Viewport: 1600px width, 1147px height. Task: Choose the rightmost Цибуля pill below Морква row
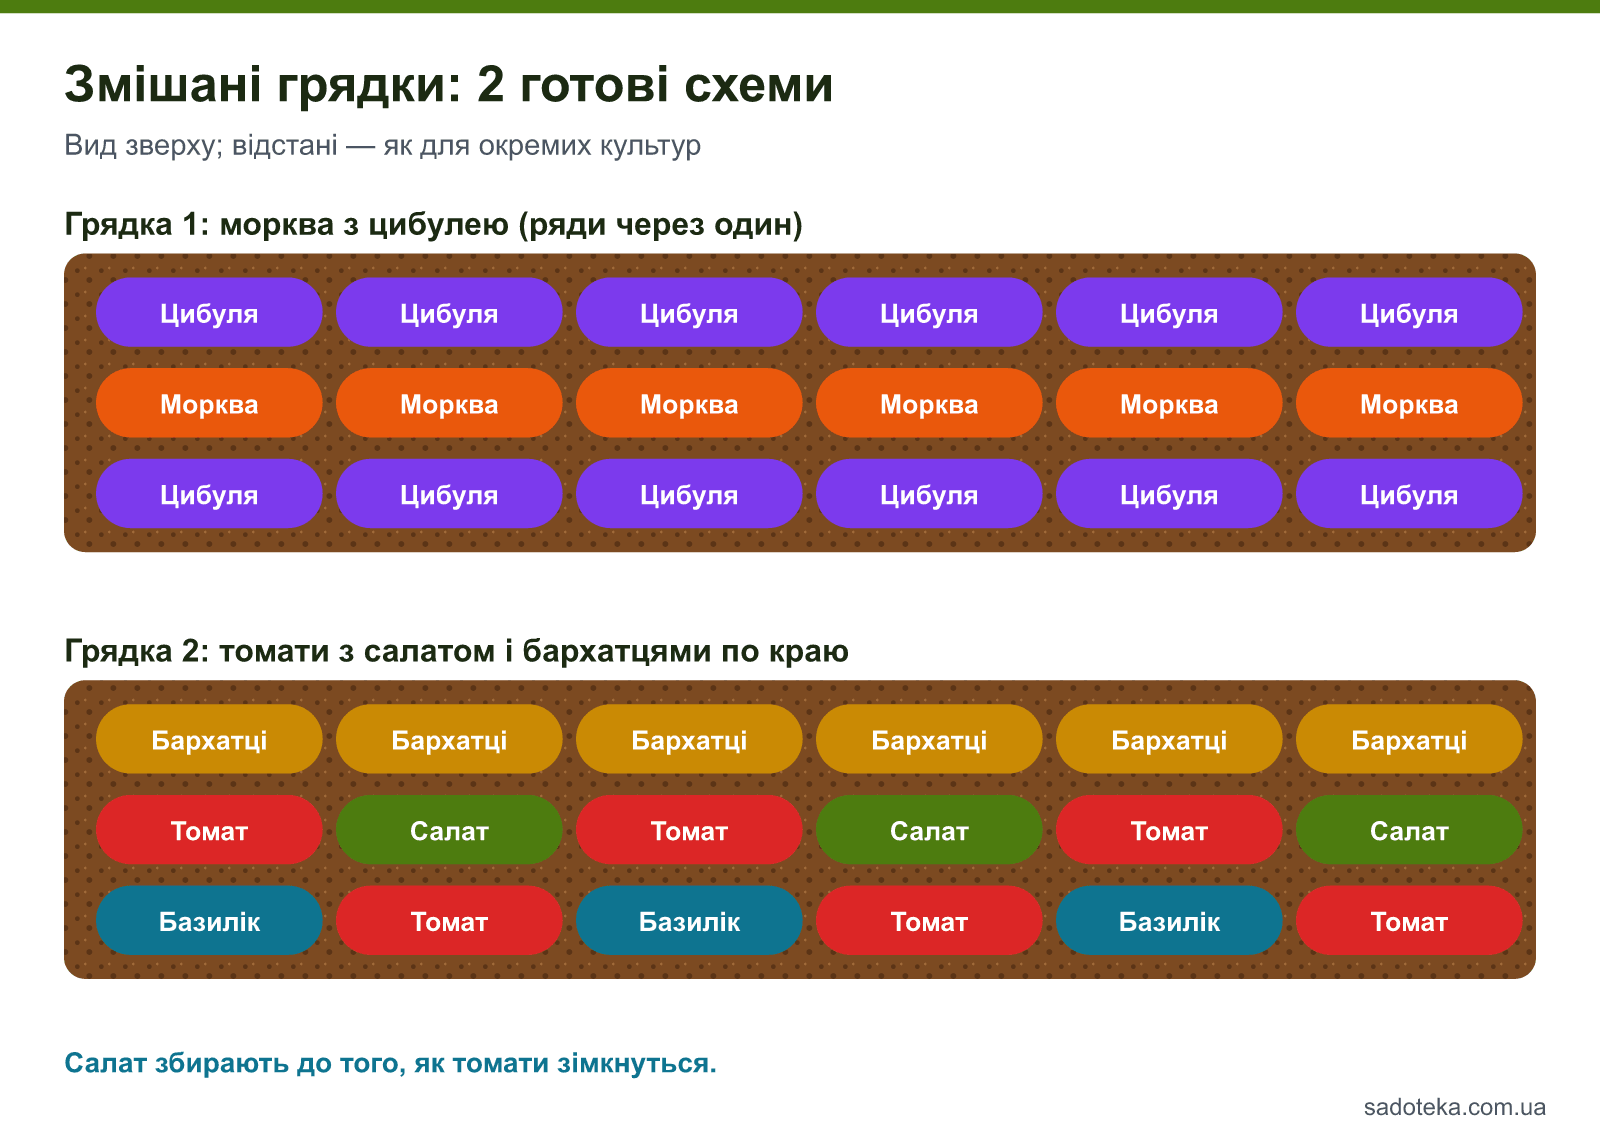1409,494
